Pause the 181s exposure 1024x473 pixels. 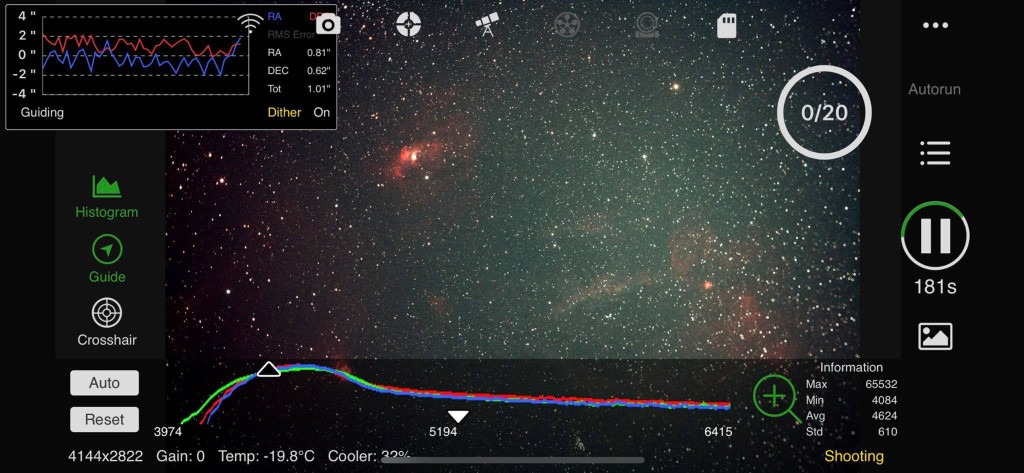(x=935, y=236)
